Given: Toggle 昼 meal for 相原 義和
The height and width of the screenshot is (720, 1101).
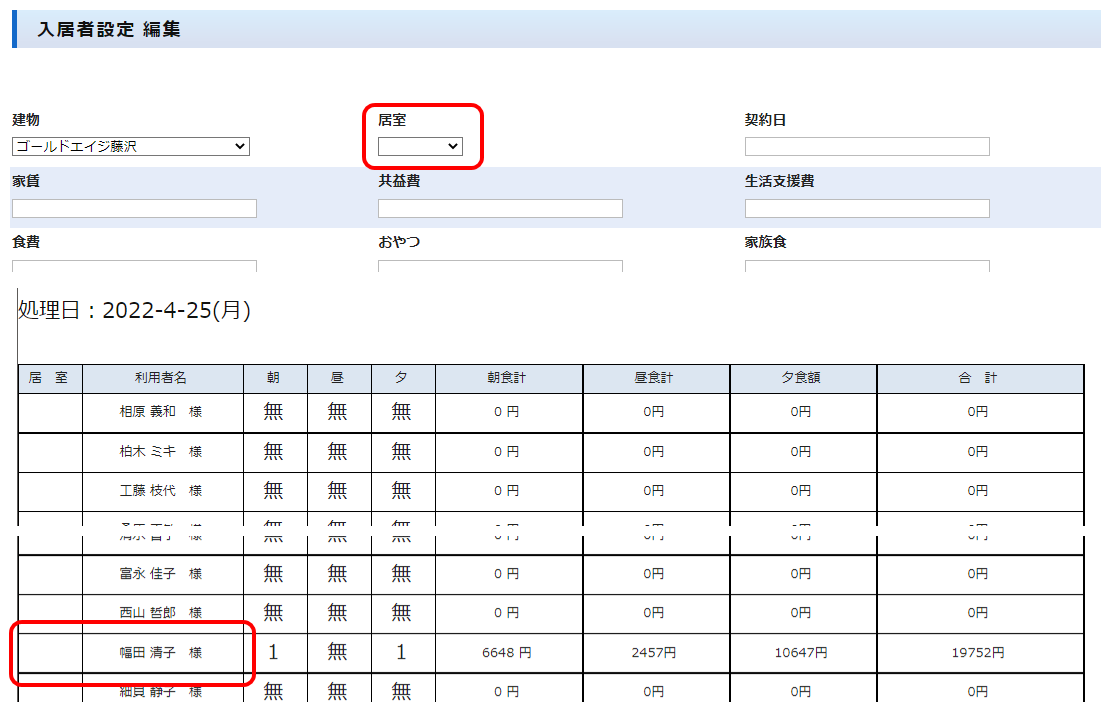Looking at the screenshot, I should click(337, 412).
